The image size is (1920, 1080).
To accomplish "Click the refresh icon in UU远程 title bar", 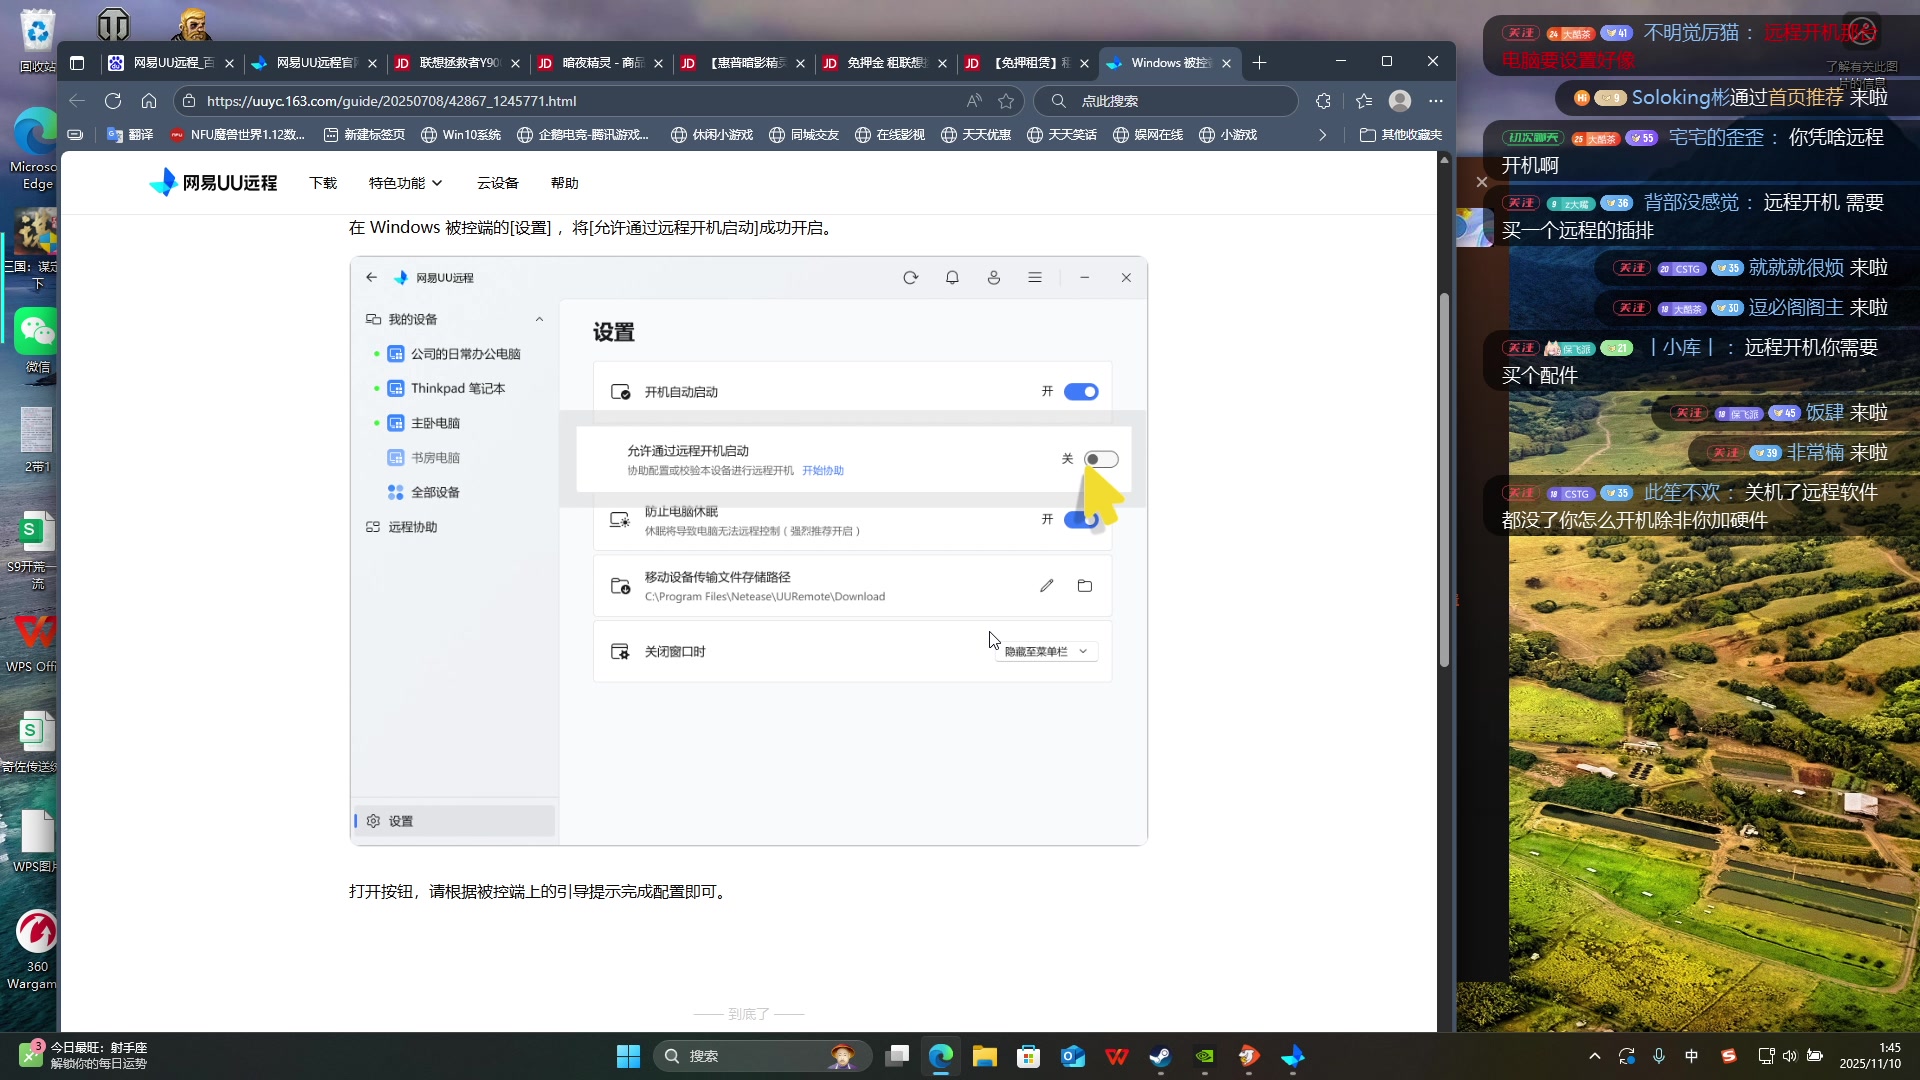I will pyautogui.click(x=911, y=277).
